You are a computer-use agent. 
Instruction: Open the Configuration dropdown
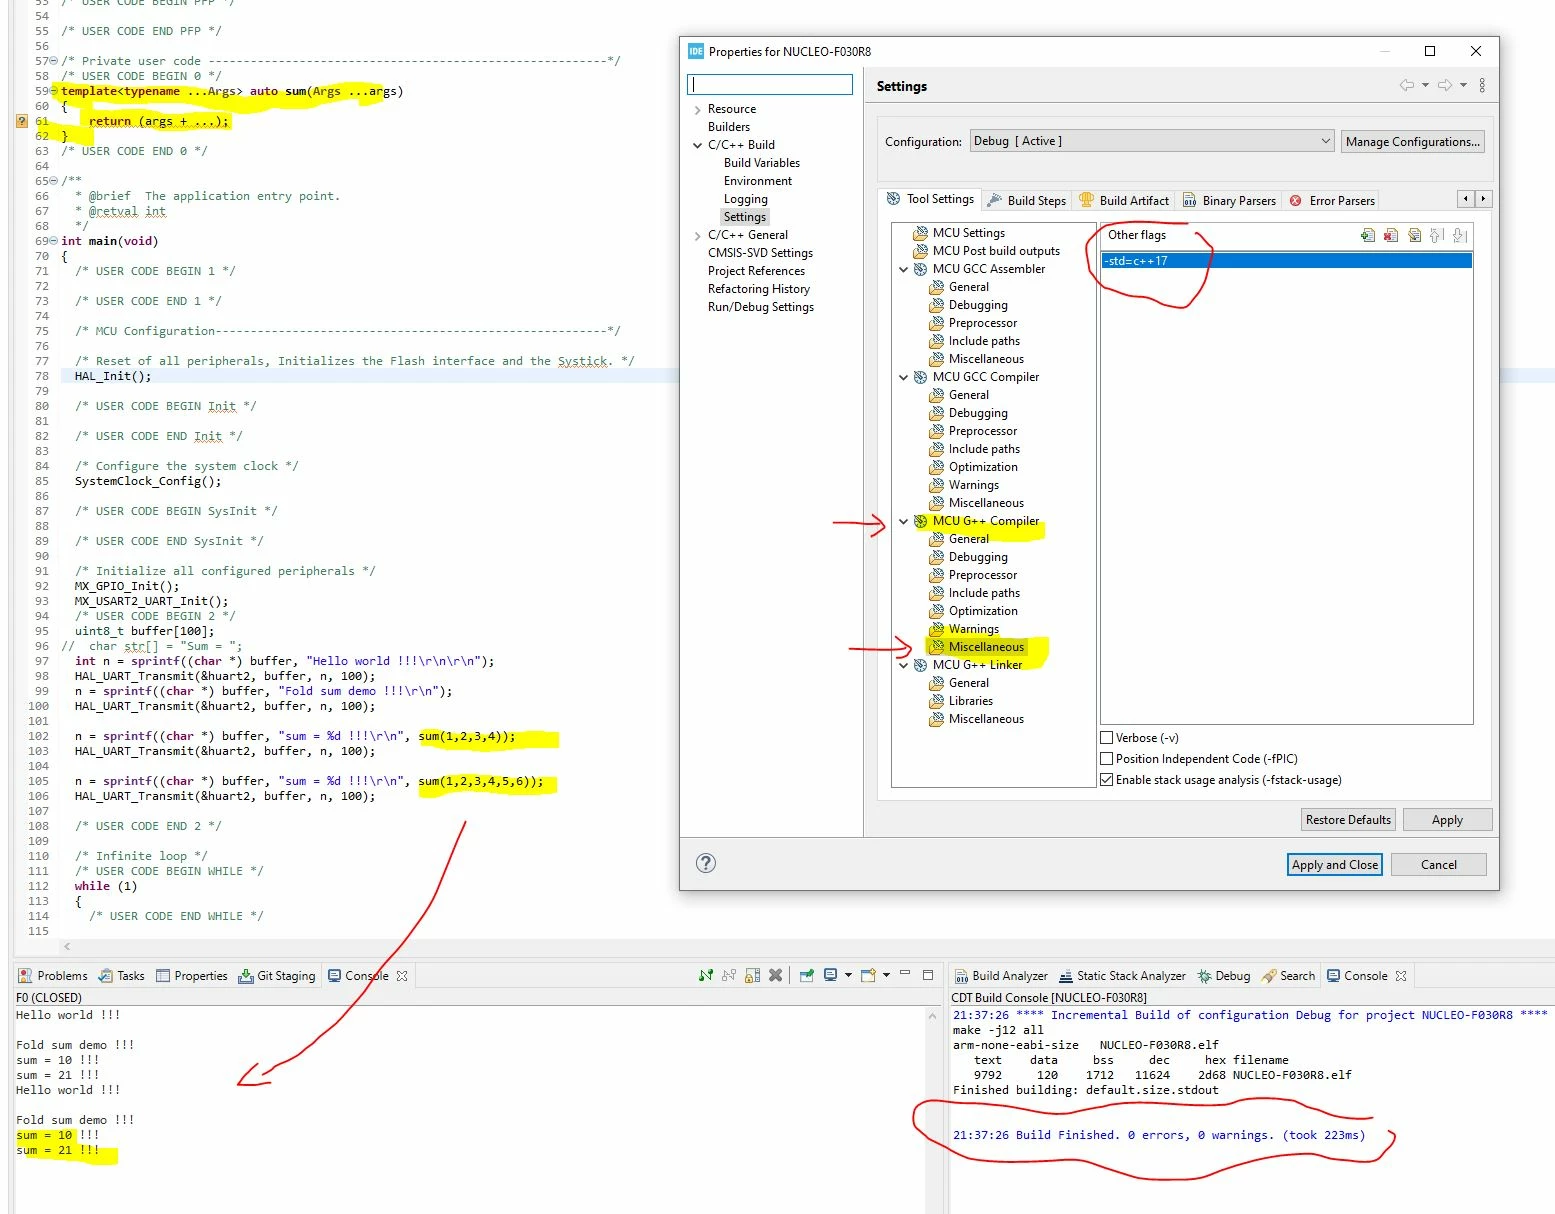[x=1152, y=141]
